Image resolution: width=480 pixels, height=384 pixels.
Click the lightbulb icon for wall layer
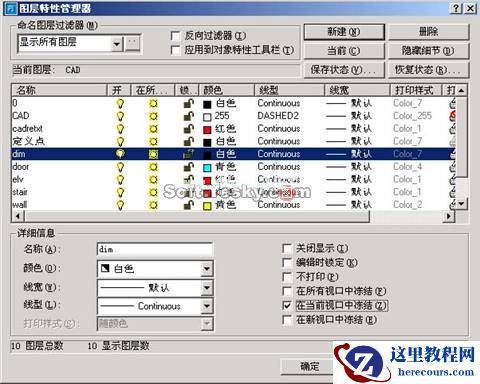click(120, 205)
